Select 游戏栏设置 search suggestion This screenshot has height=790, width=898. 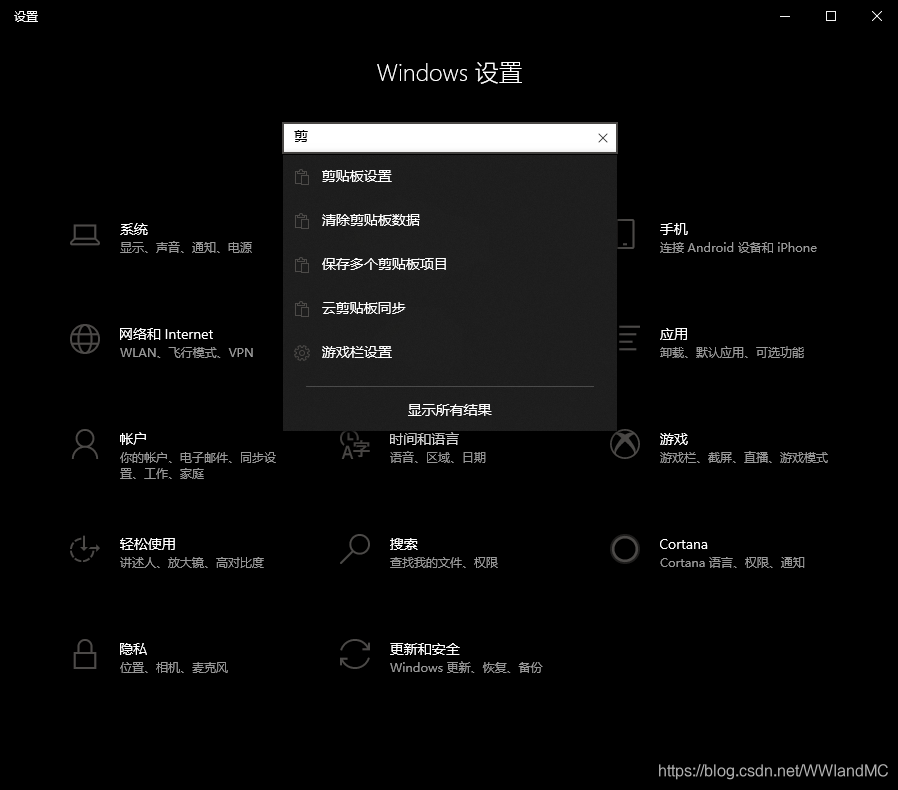(450, 353)
